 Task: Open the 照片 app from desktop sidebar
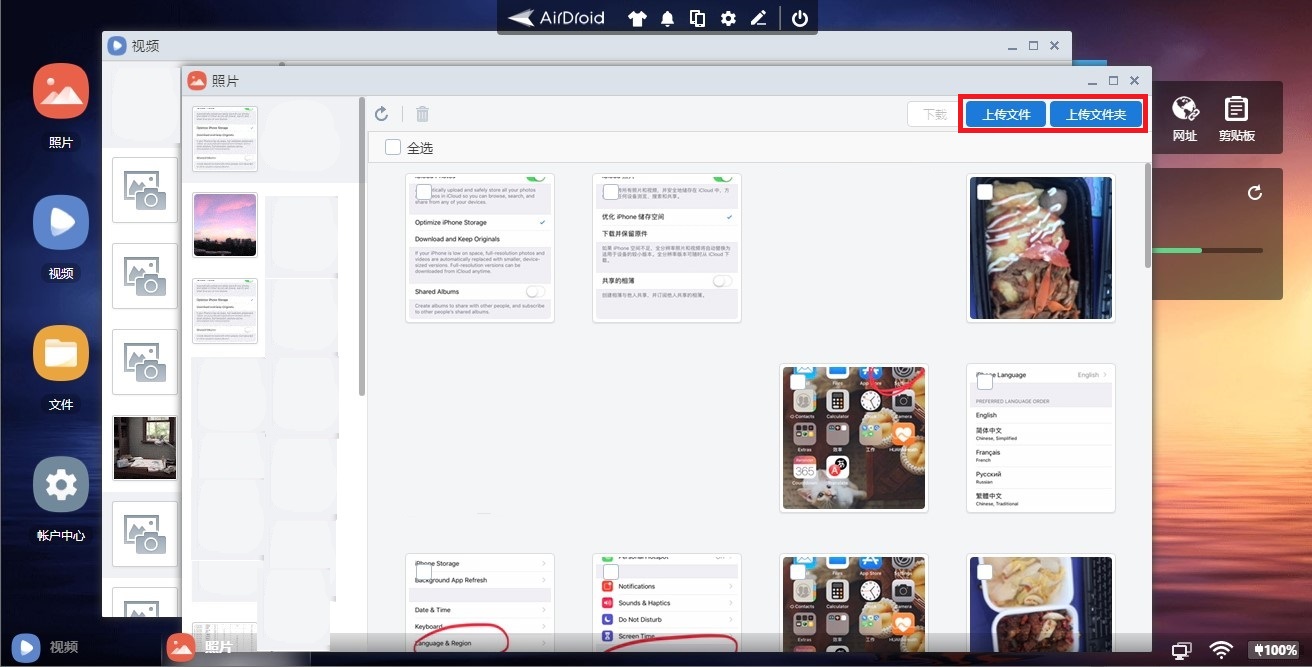tap(61, 92)
